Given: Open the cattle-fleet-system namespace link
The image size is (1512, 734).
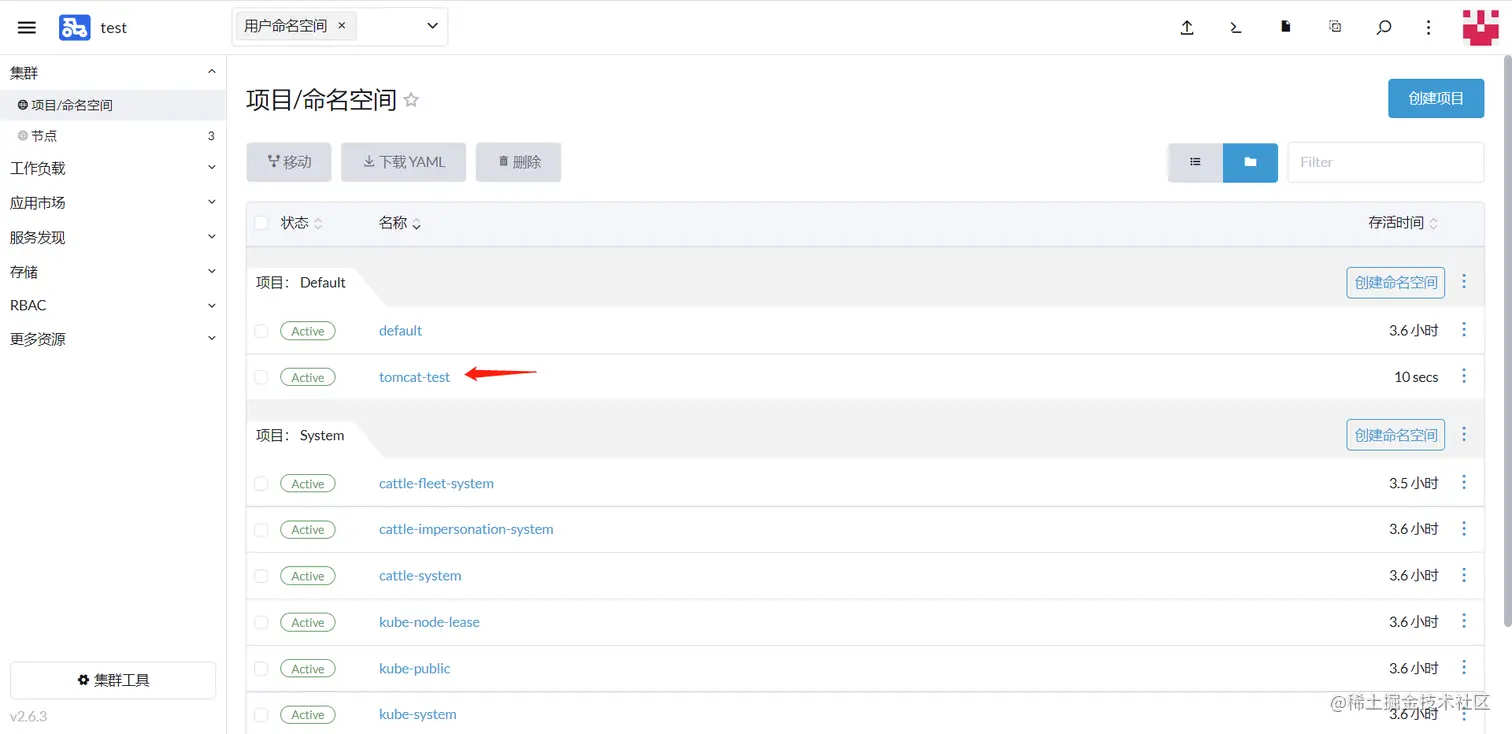Looking at the screenshot, I should [436, 483].
